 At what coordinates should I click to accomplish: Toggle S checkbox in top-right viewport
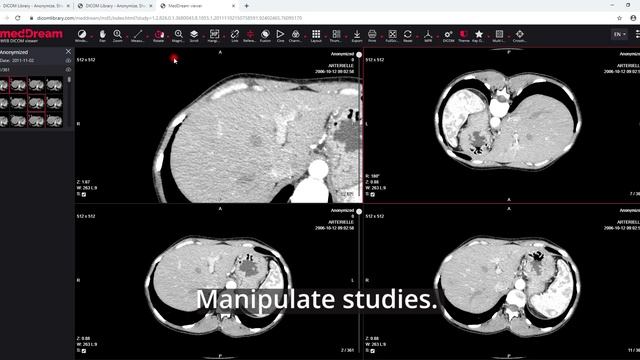(372, 195)
